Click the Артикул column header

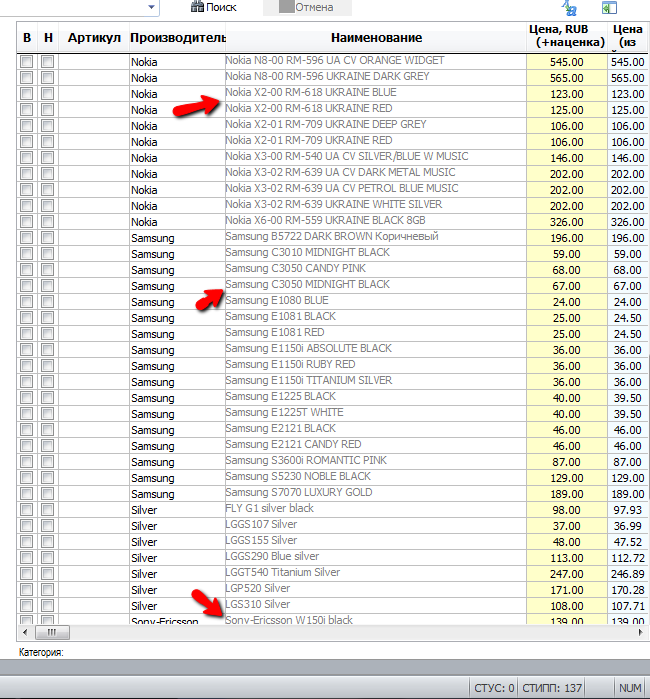94,37
